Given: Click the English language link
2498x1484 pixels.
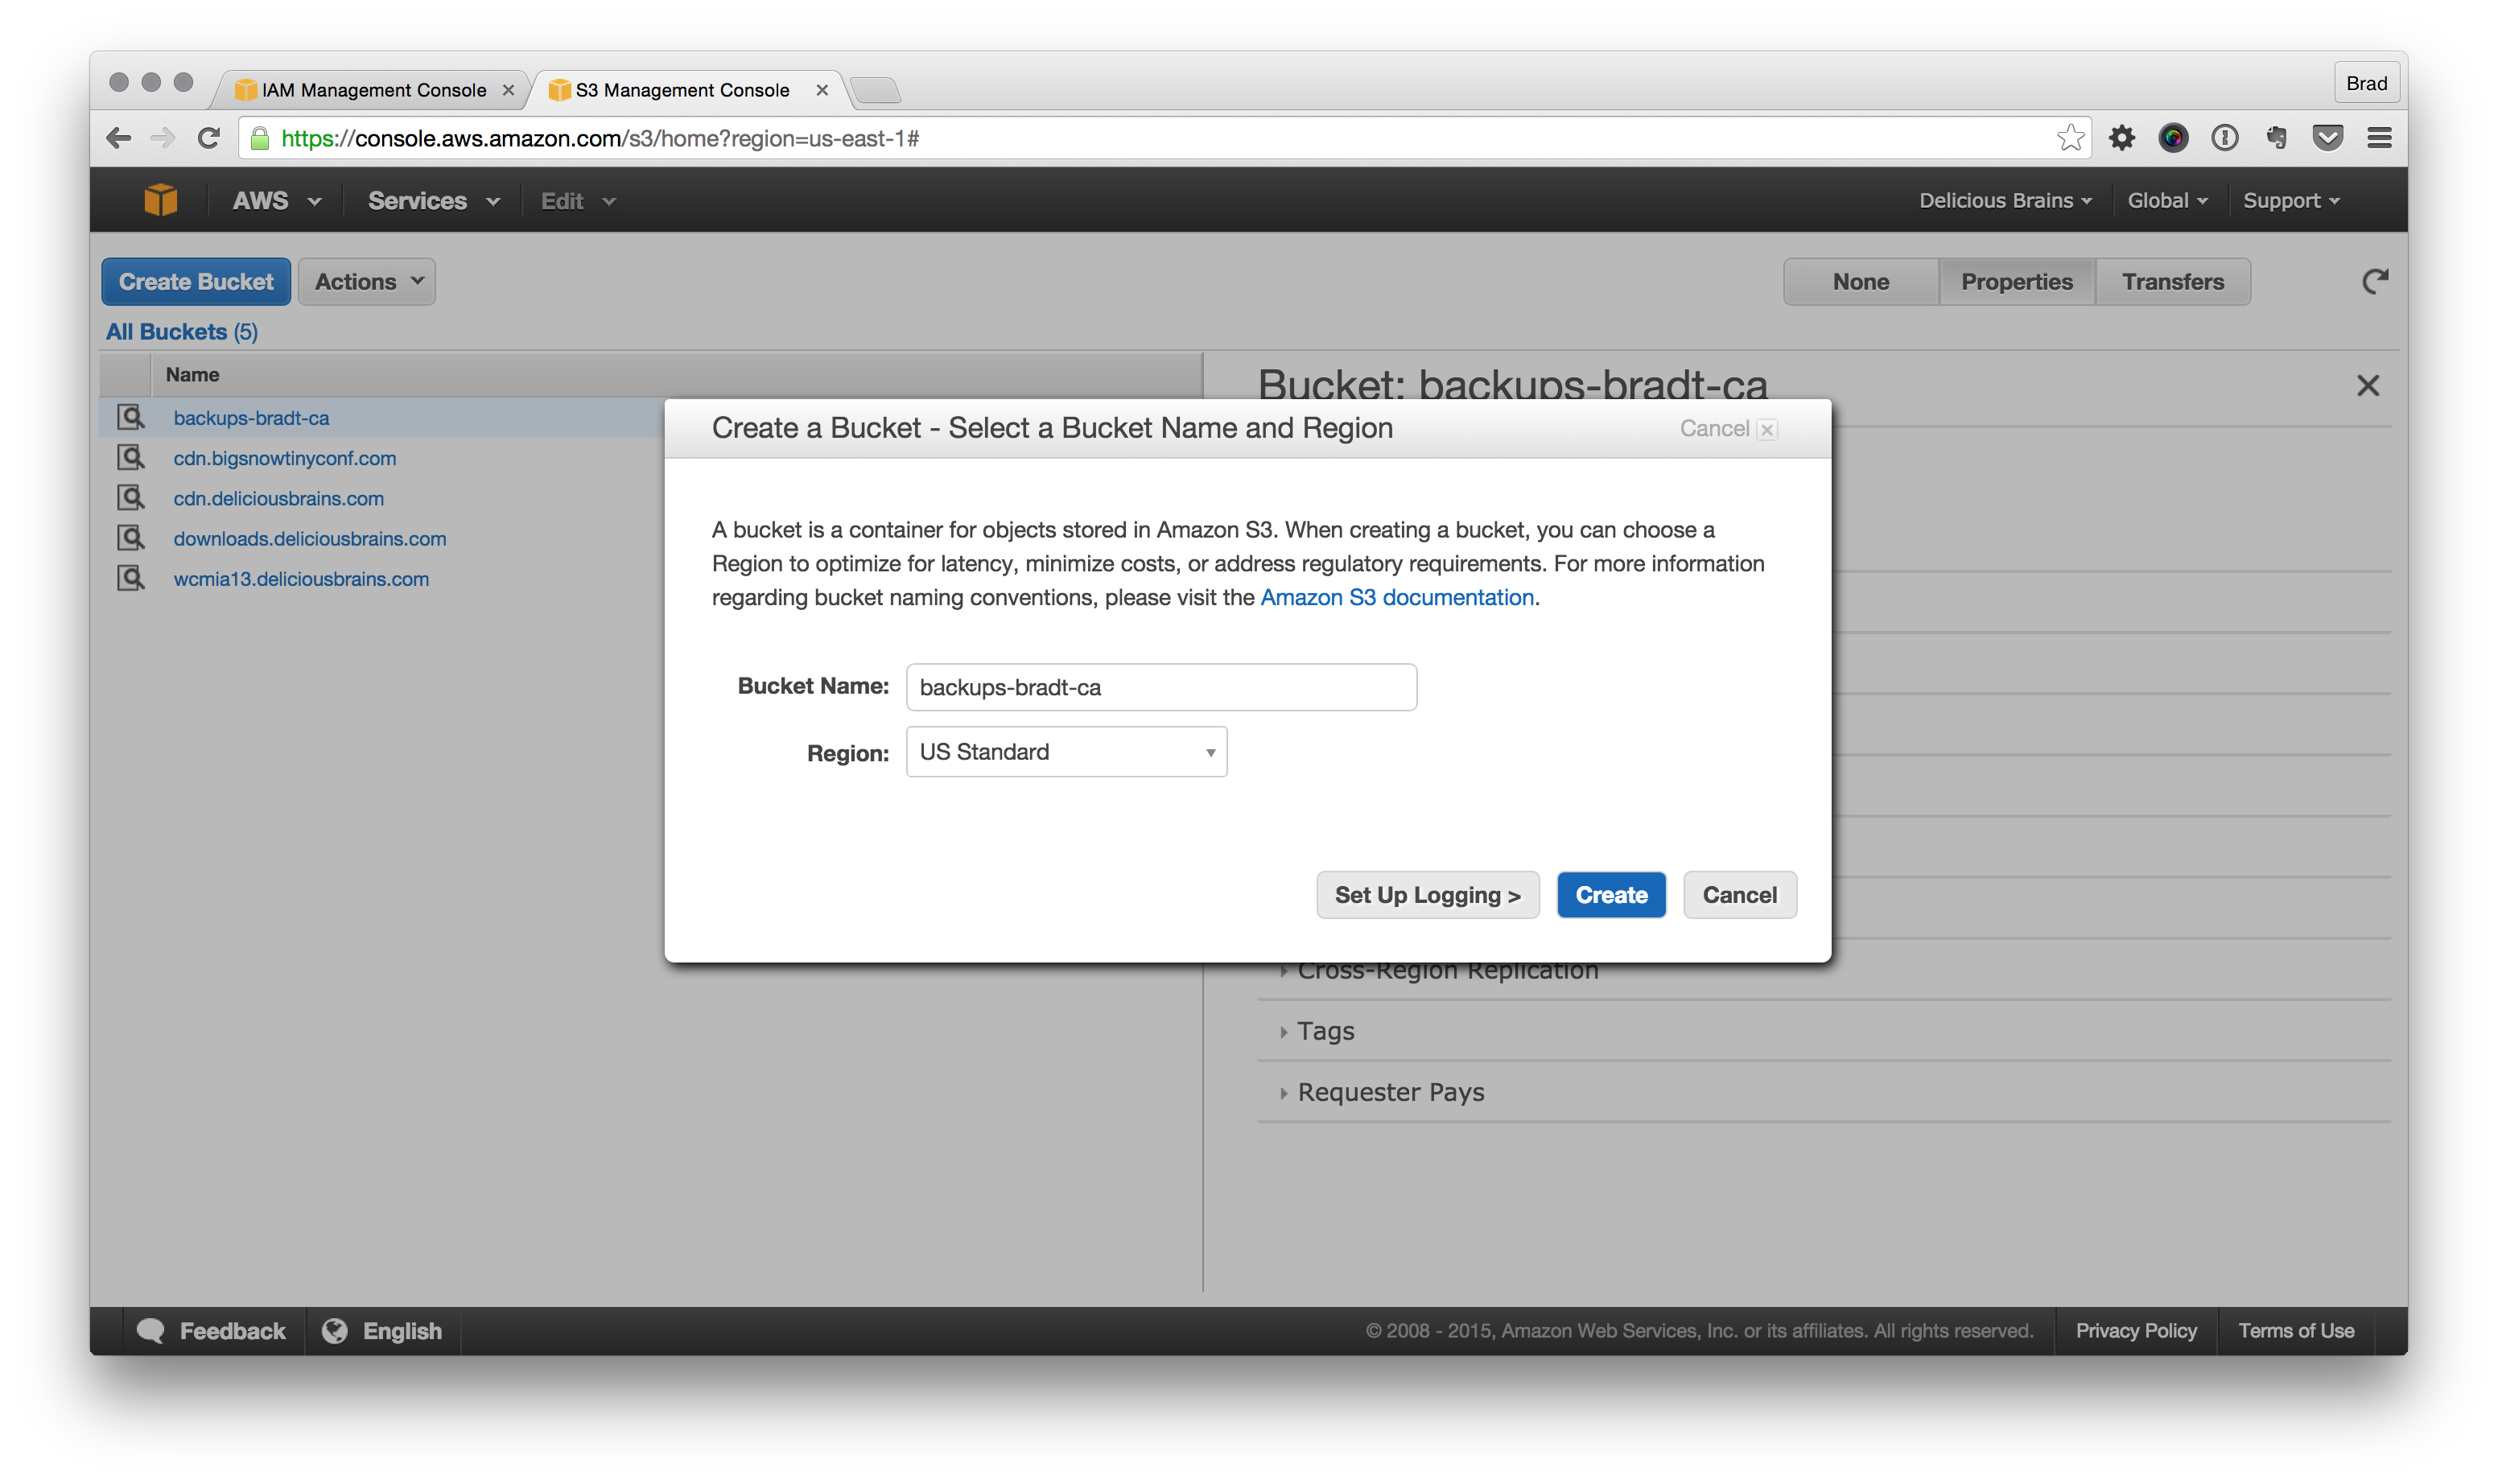Looking at the screenshot, I should pos(402,1330).
